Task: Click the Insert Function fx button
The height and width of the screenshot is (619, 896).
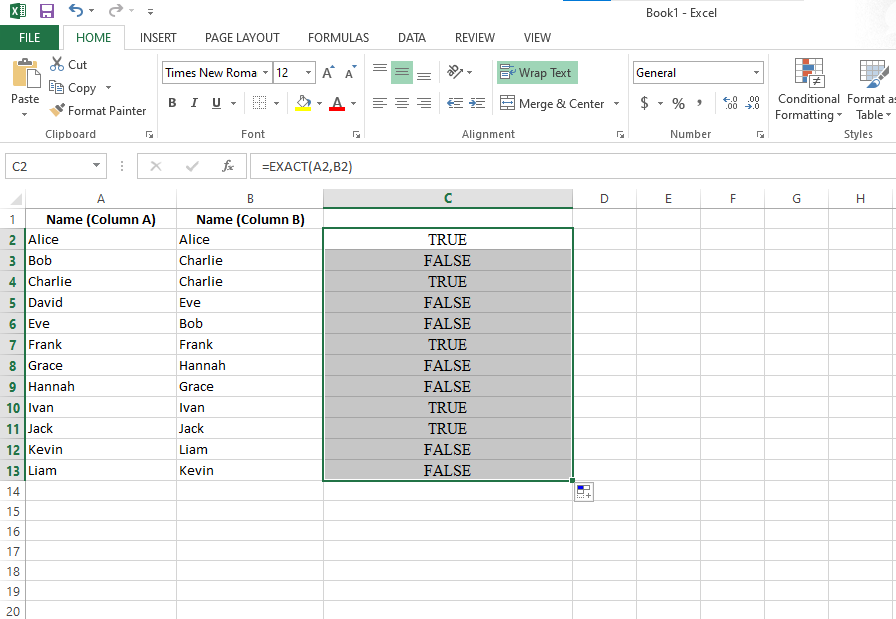Action: 227,166
